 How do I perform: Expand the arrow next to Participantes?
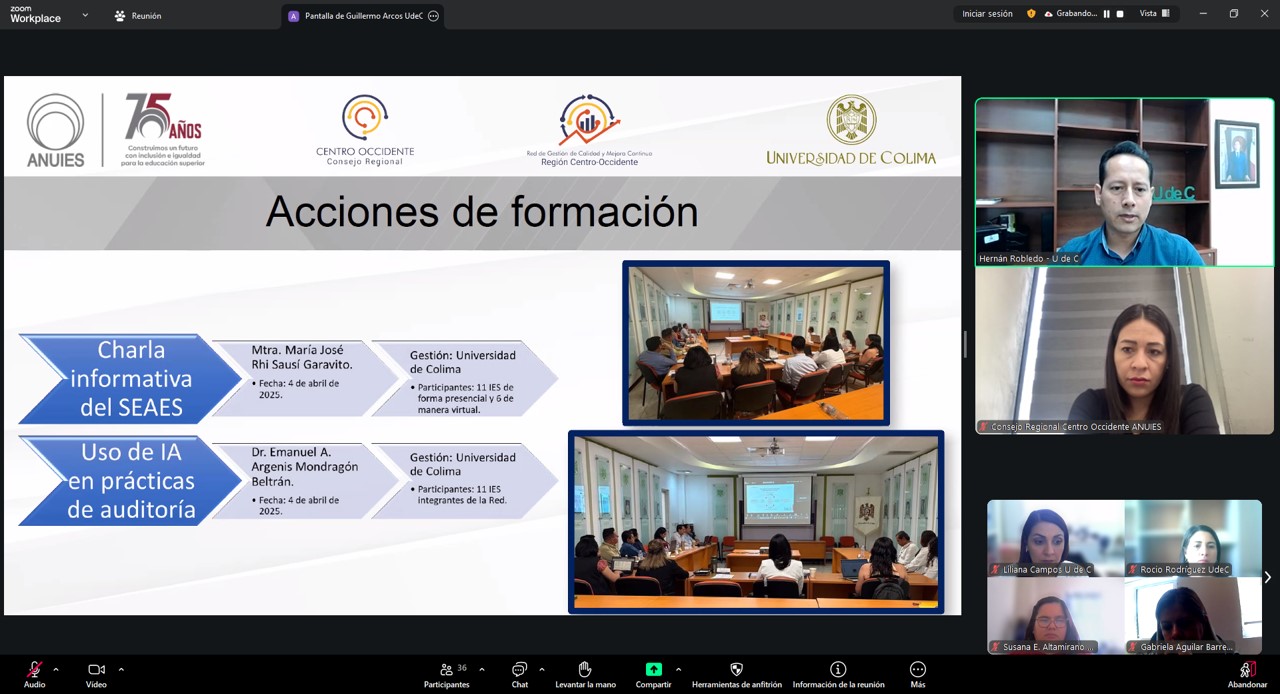point(482,669)
